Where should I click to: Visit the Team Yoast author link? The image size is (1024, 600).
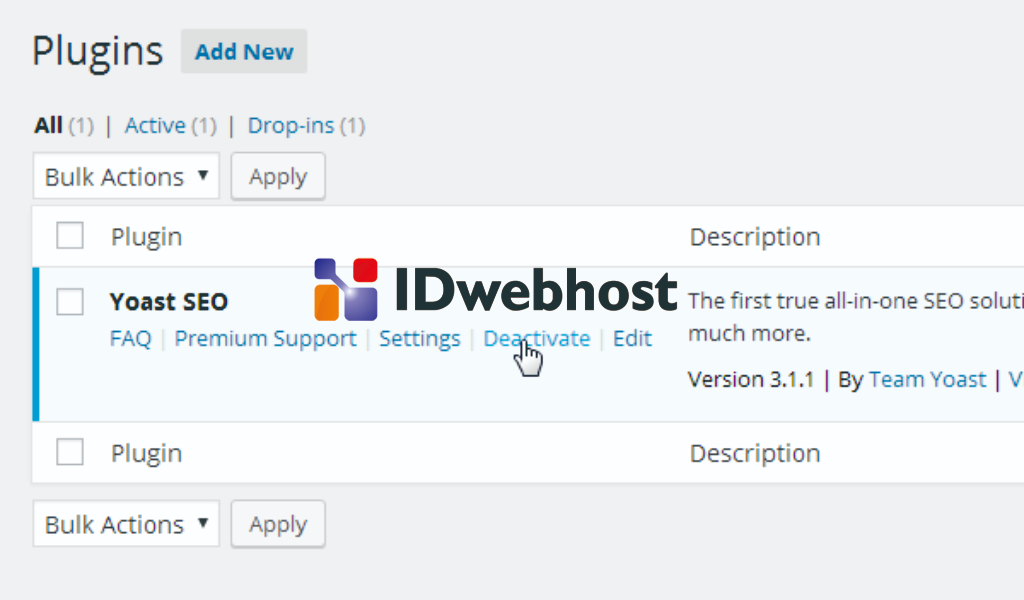tap(927, 380)
